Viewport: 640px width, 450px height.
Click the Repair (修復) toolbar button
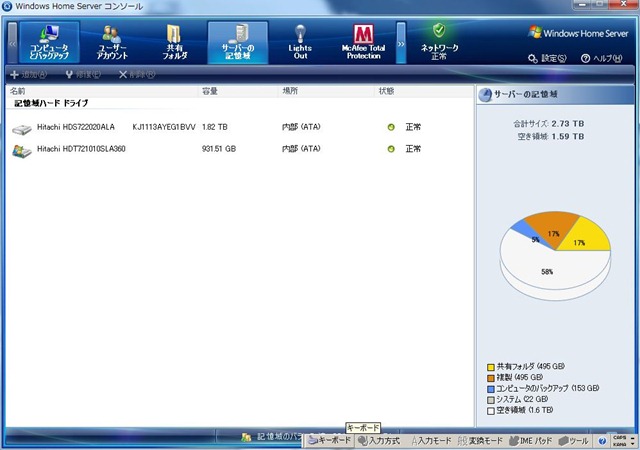pyautogui.click(x=83, y=74)
